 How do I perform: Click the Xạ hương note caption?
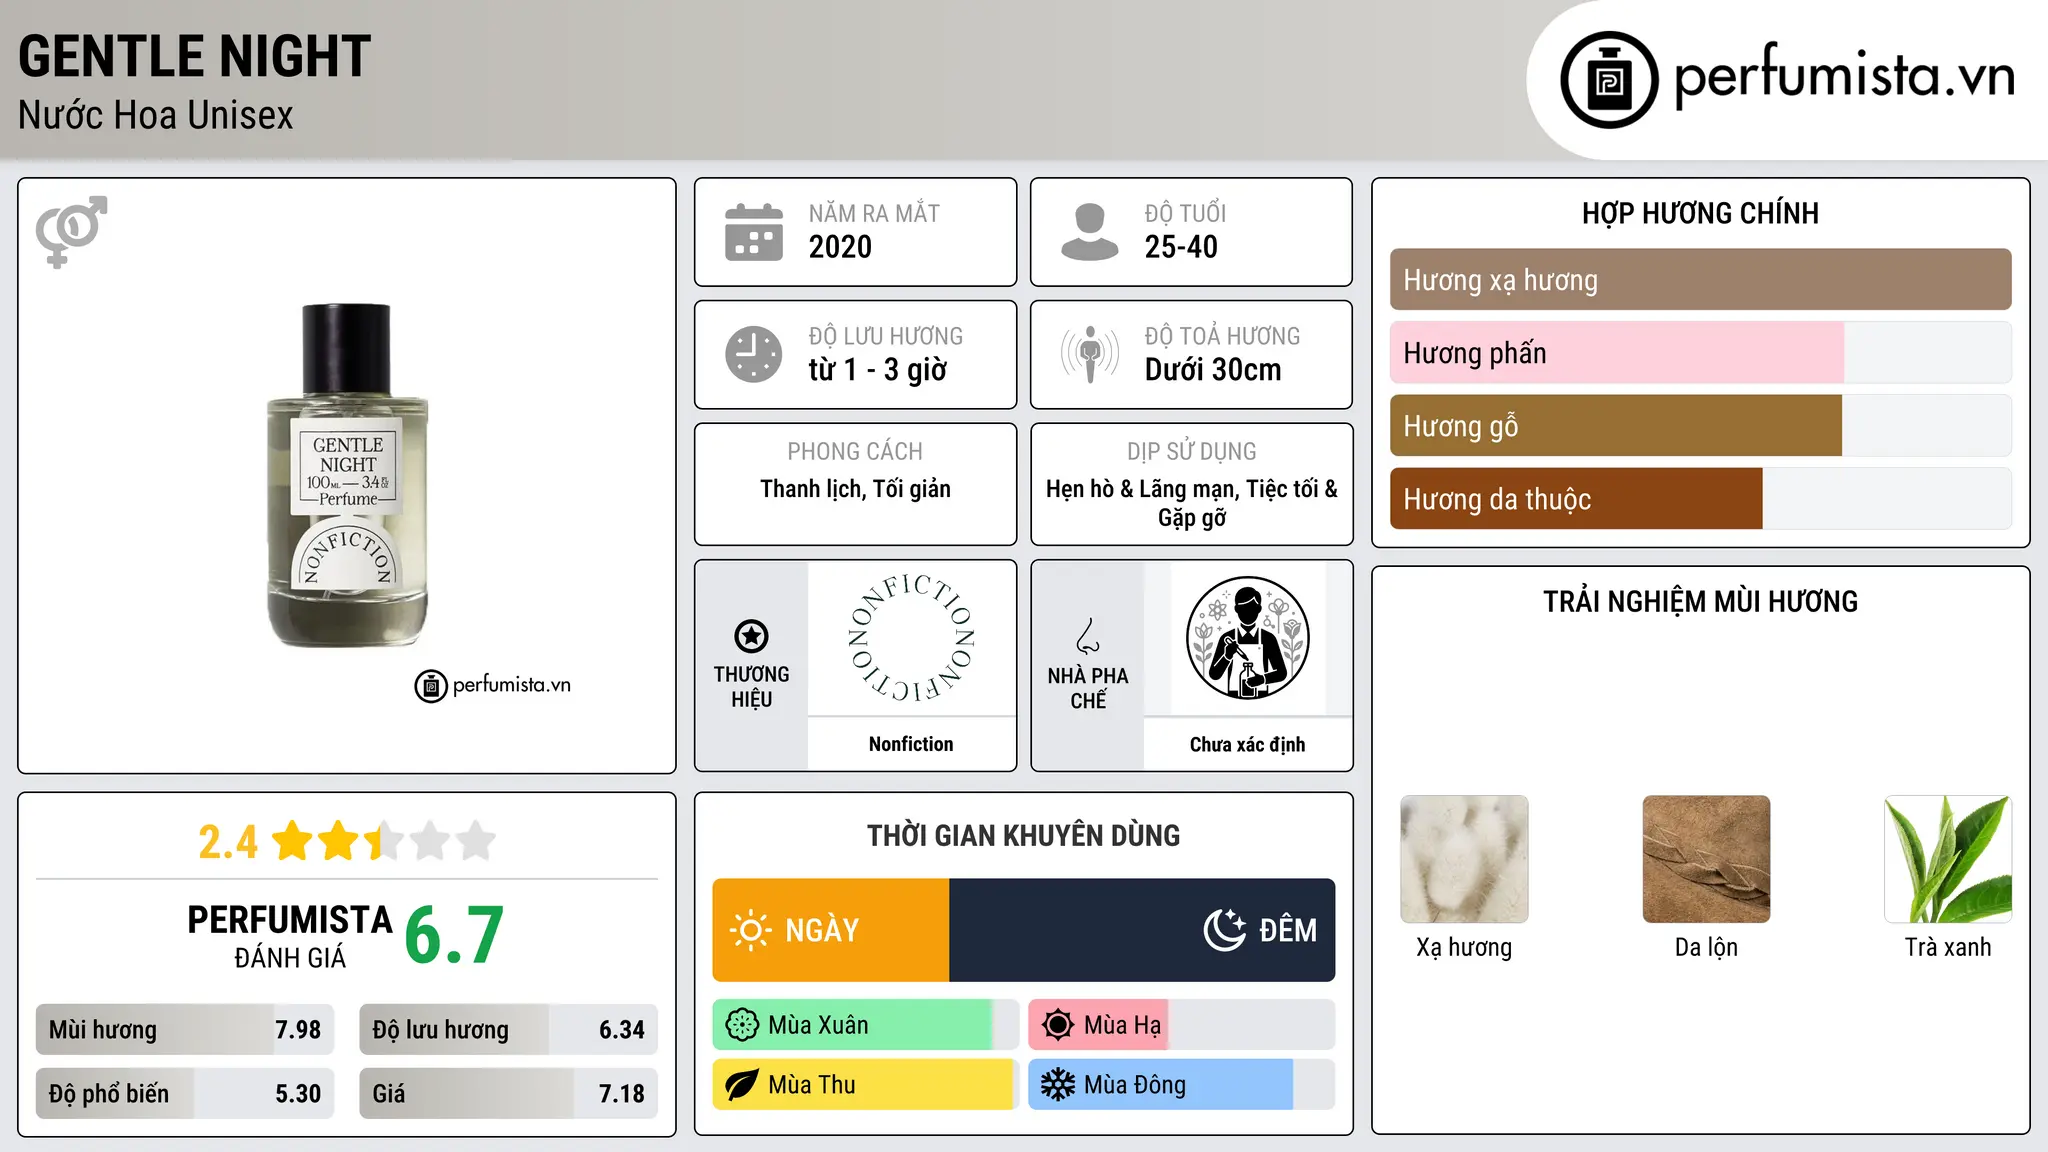[1464, 947]
